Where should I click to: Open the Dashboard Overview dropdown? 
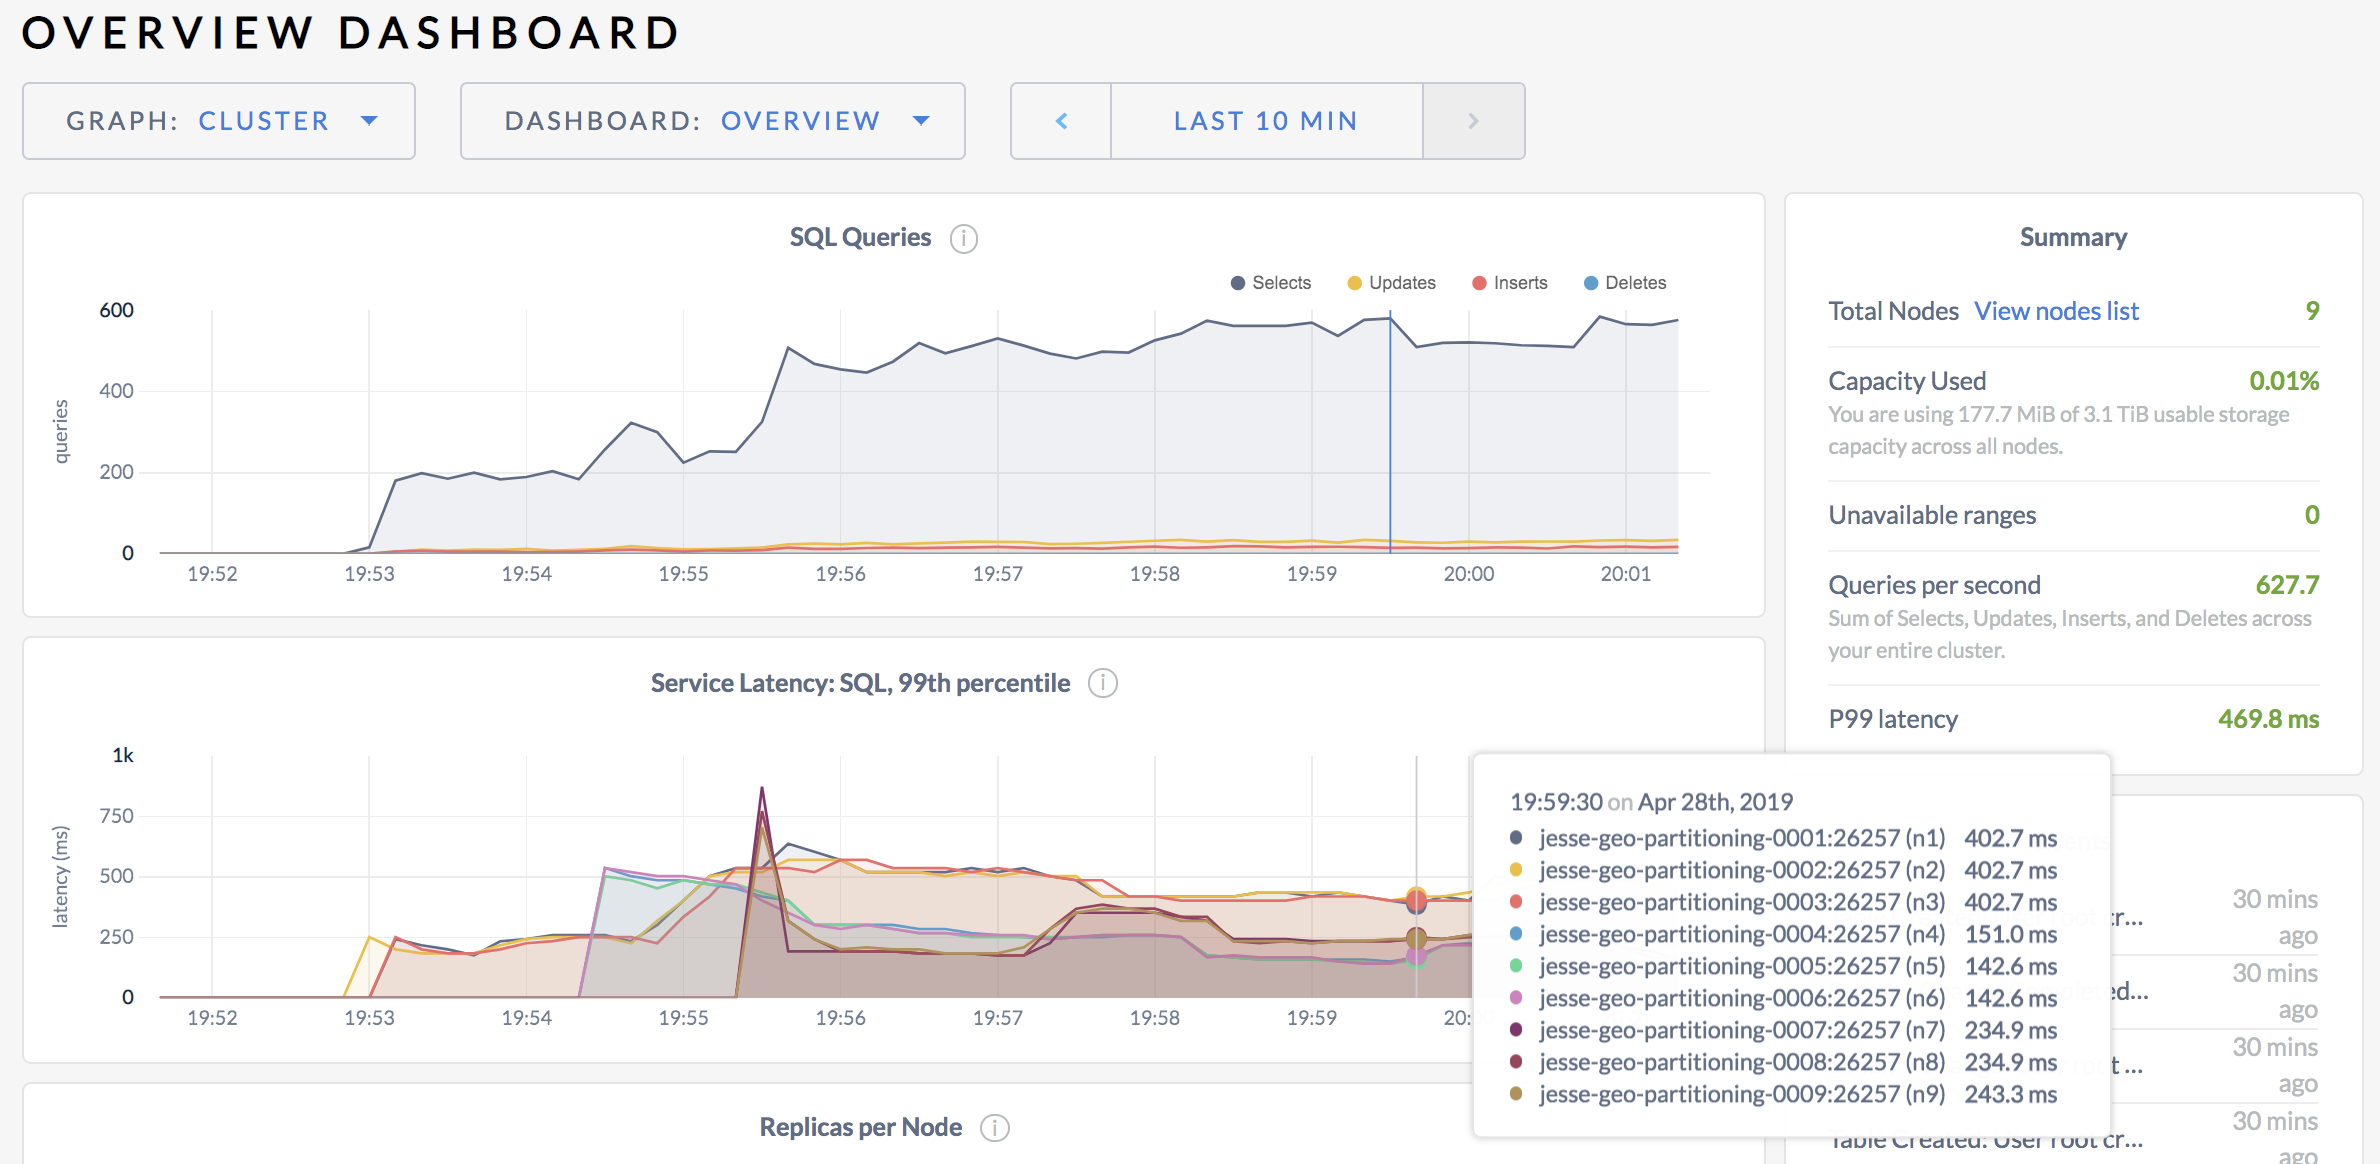(712, 120)
